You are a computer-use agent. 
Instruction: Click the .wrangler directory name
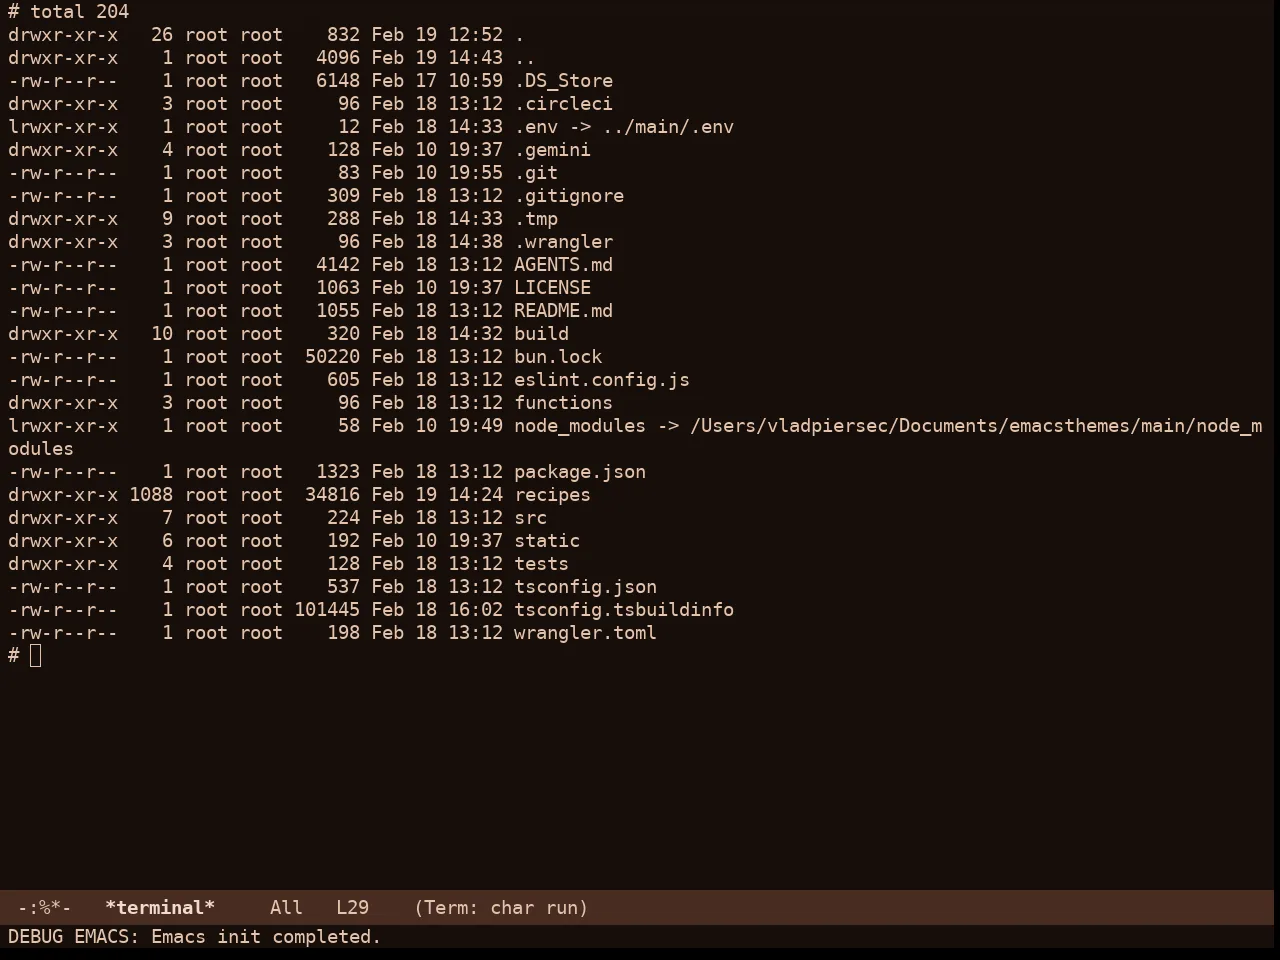pos(563,242)
